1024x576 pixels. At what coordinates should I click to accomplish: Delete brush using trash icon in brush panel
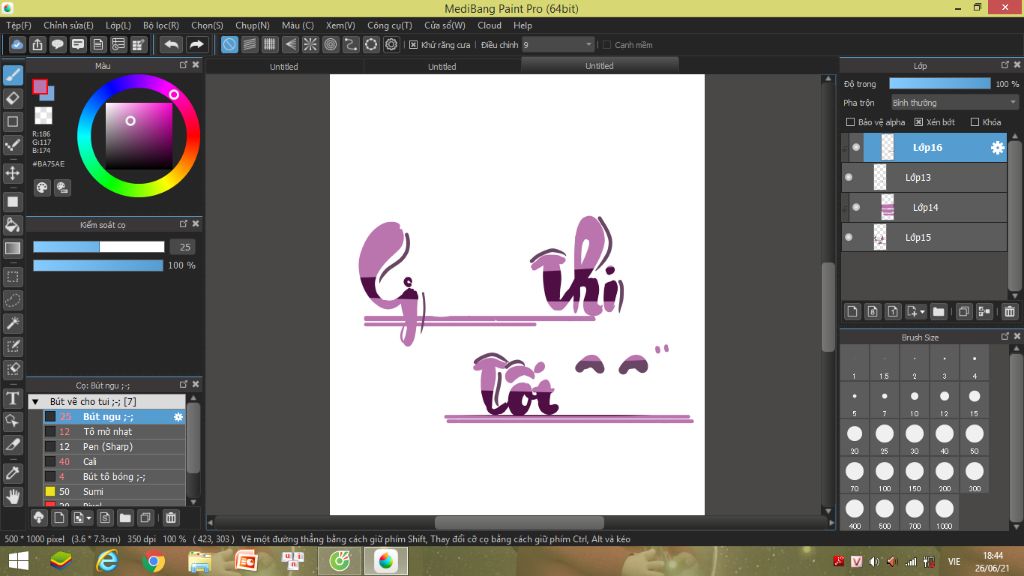(170, 518)
